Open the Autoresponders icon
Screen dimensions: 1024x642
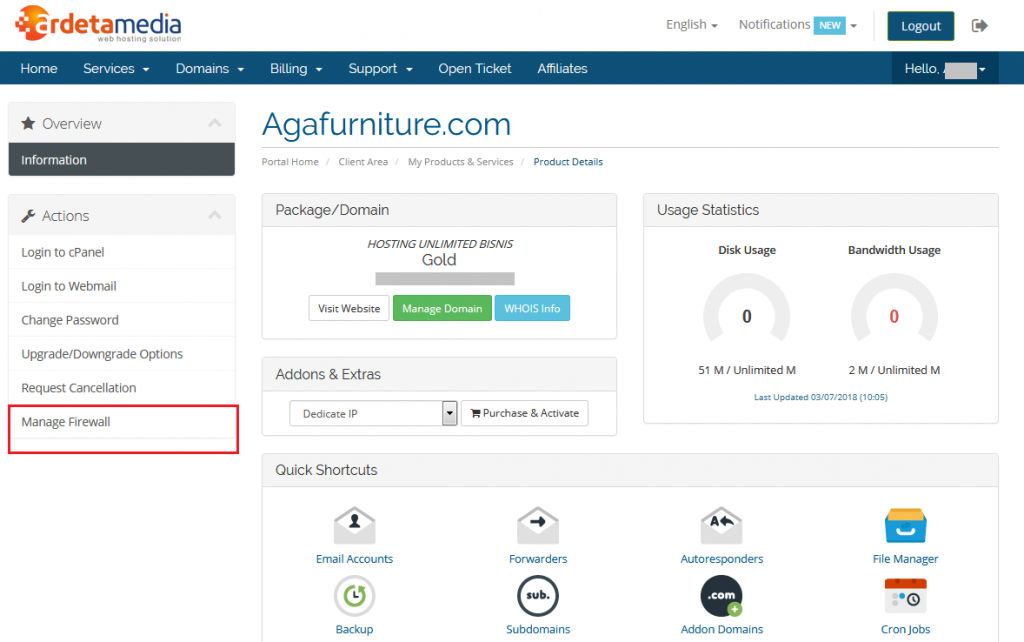pyautogui.click(x=721, y=526)
